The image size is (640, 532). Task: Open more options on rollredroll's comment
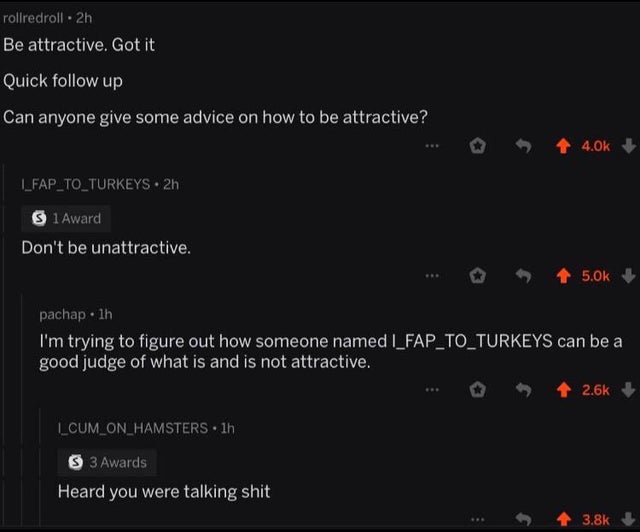pyautogui.click(x=431, y=145)
